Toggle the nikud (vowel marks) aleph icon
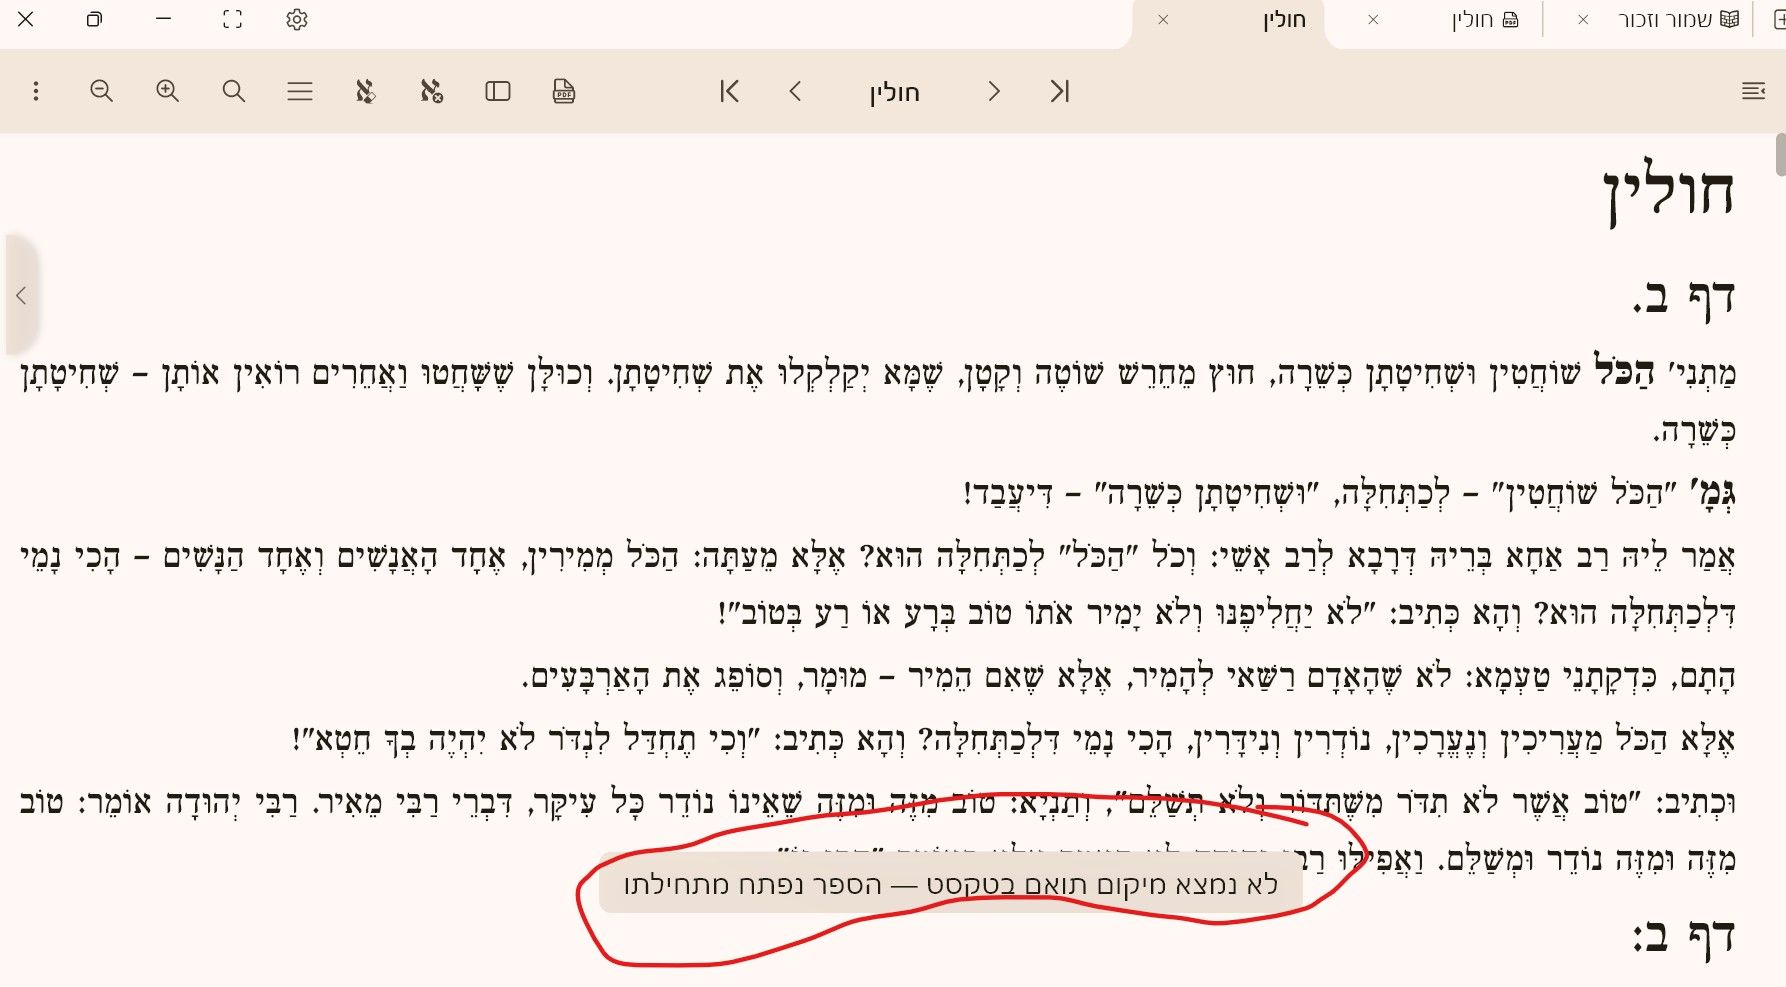The width and height of the screenshot is (1786, 987). click(365, 92)
